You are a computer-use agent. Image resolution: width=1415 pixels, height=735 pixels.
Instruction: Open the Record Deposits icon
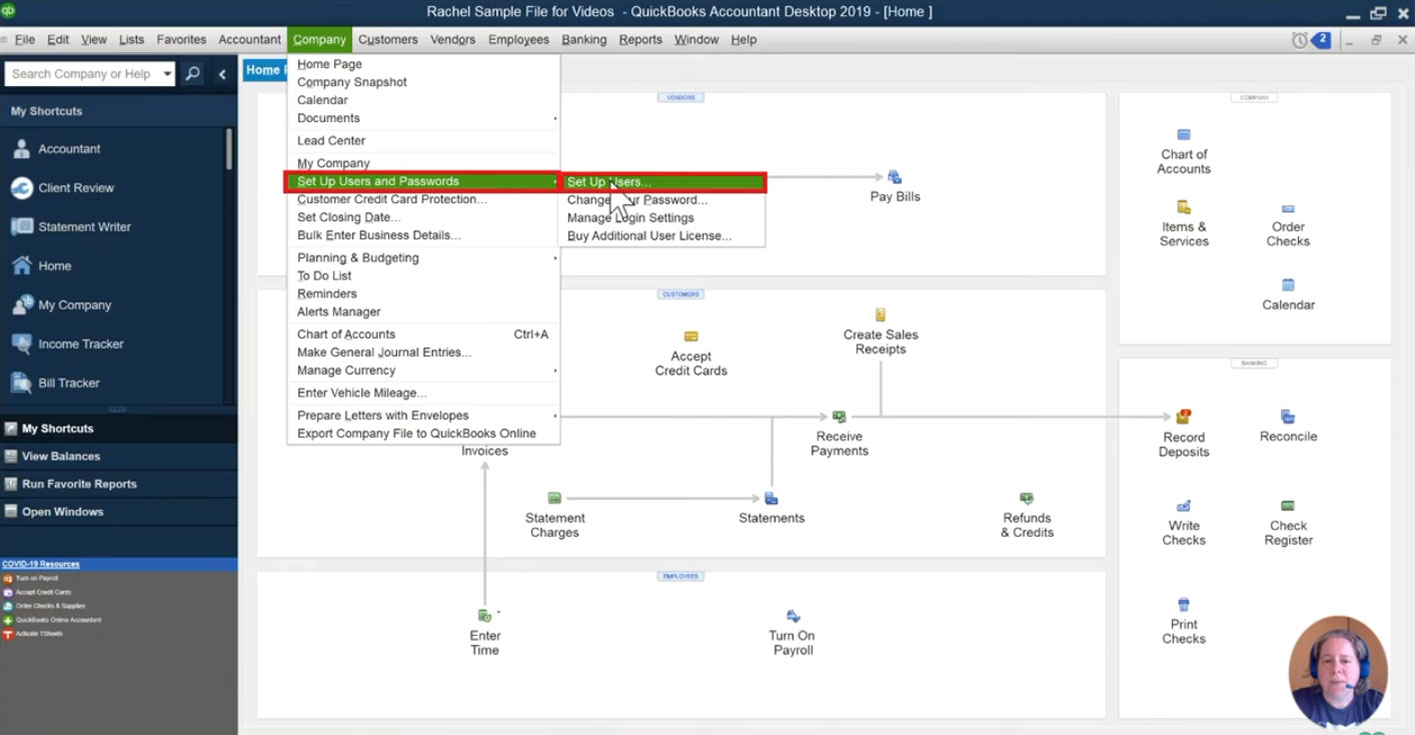point(1183,417)
